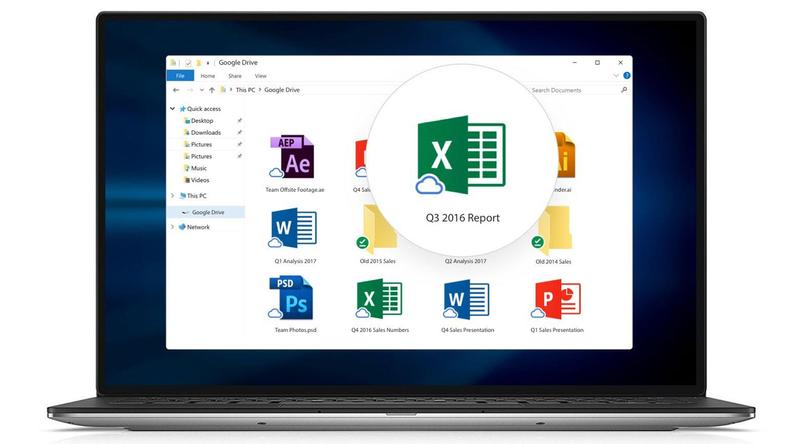Open the recent locations dropdown arrow
The image size is (800, 444).
(x=202, y=90)
